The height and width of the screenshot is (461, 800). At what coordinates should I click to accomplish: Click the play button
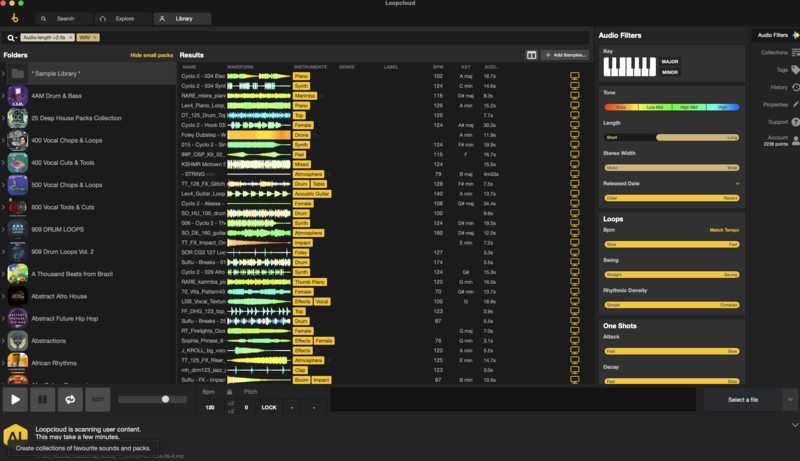(x=15, y=400)
